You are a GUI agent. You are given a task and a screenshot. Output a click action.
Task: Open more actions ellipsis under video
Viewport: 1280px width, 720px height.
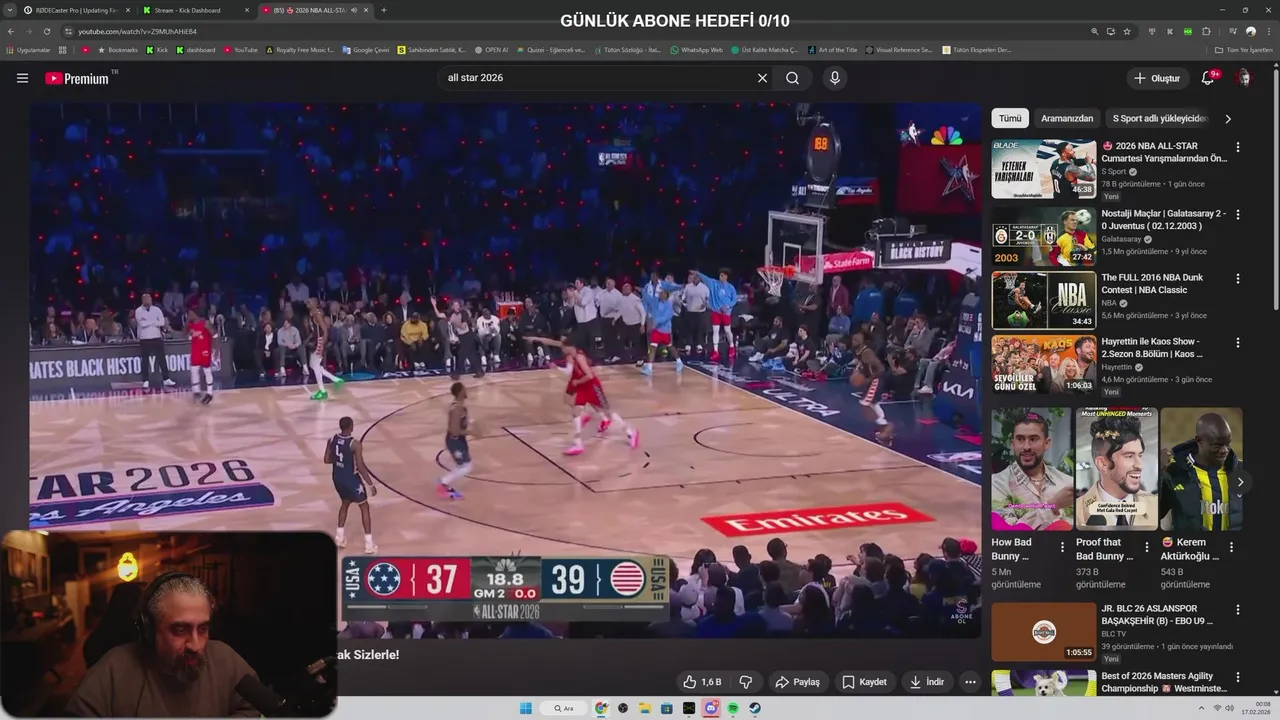coord(970,682)
